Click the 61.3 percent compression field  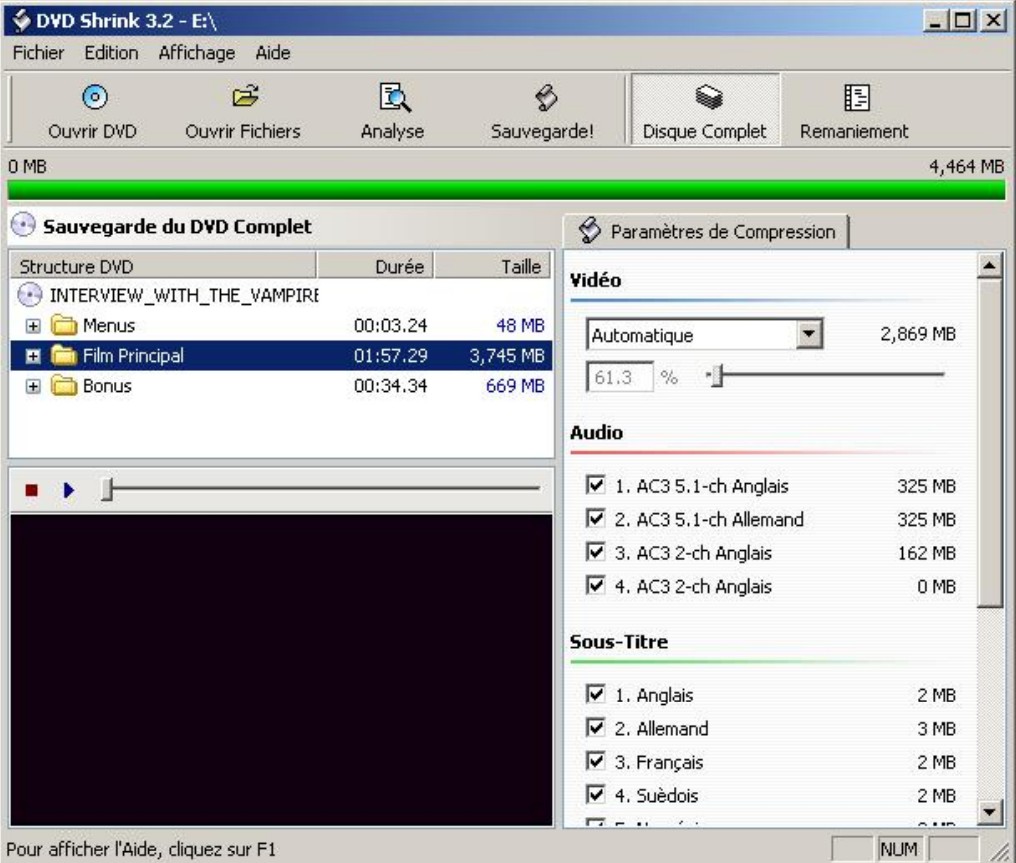(x=620, y=377)
